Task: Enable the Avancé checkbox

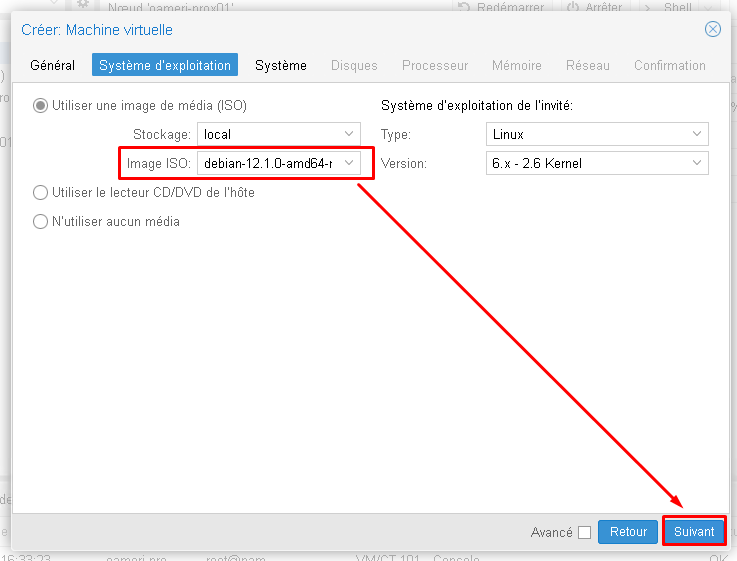Action: tap(584, 532)
